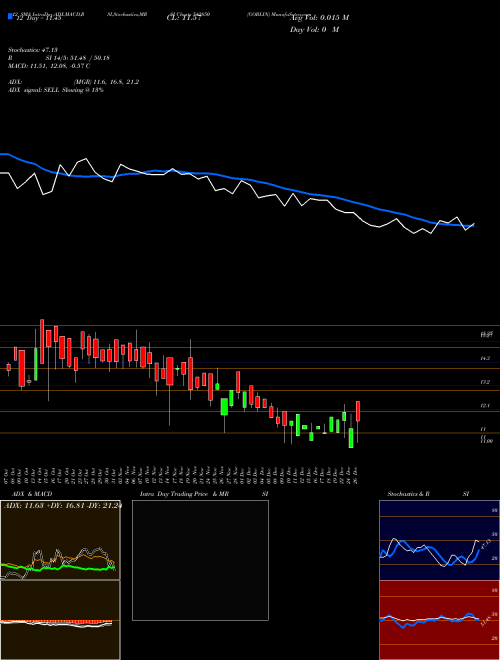Image resolution: width=500 pixels, height=660 pixels.
Task: Click the 13.2 price axis label
Action: click(x=485, y=382)
